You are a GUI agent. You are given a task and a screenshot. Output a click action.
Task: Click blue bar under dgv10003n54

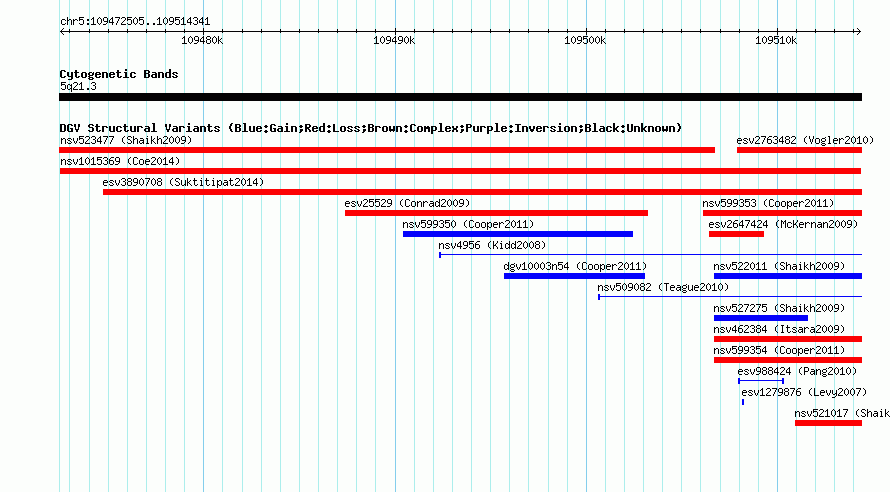(x=574, y=276)
